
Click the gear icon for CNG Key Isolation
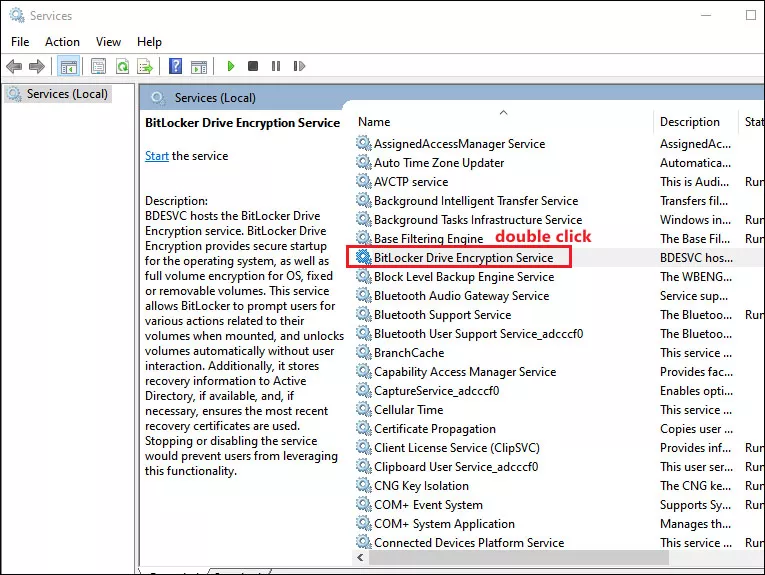363,486
